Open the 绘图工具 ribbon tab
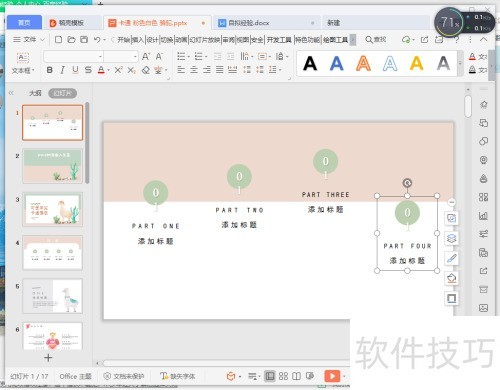500x390 pixels. pos(335,40)
